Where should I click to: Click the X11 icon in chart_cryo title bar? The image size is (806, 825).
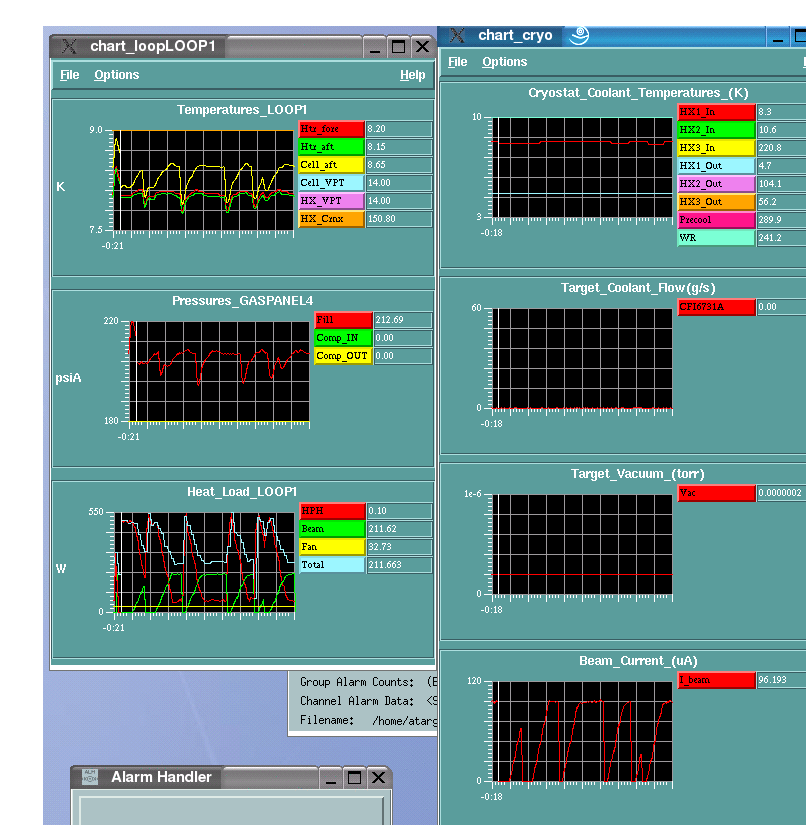457,35
